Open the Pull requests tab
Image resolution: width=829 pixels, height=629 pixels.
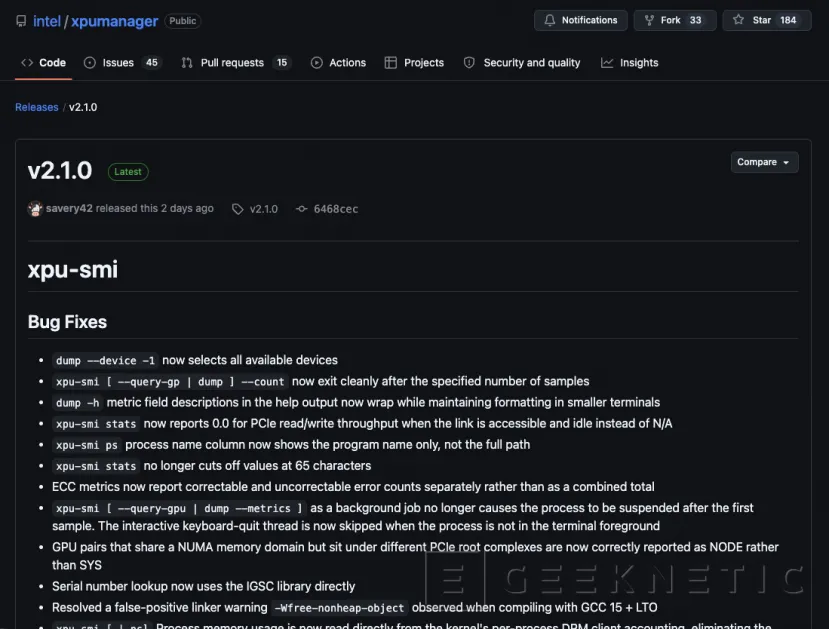click(x=236, y=62)
